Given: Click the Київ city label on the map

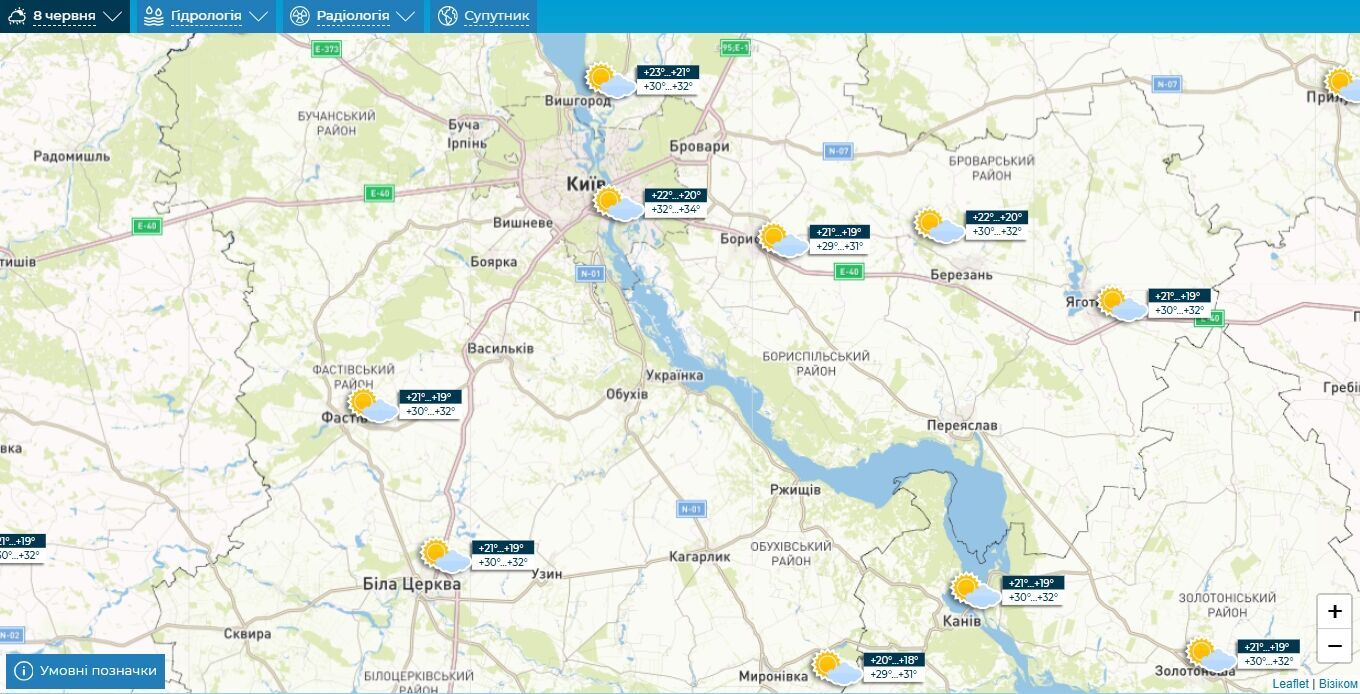Looking at the screenshot, I should point(585,183).
